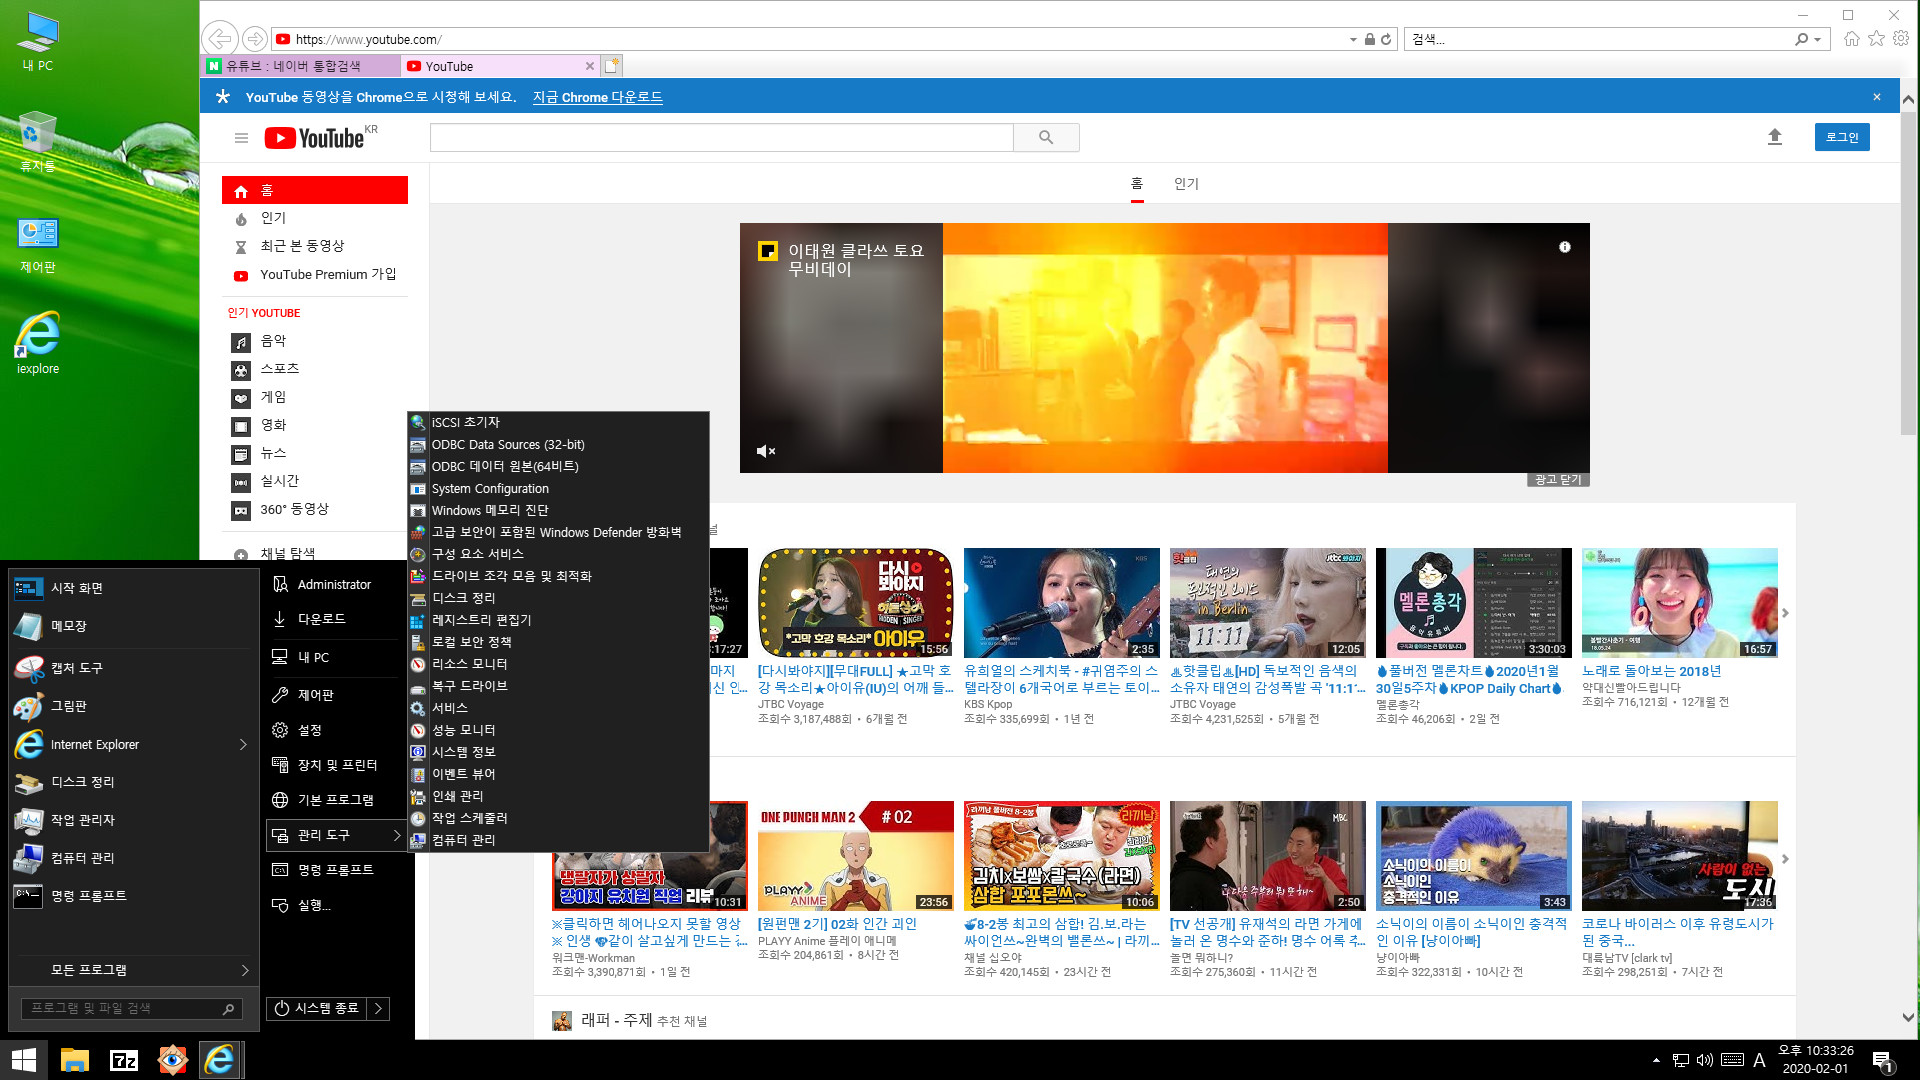Image resolution: width=1920 pixels, height=1080 pixels.
Task: Click next arrow on second video row
Action: (x=1786, y=859)
